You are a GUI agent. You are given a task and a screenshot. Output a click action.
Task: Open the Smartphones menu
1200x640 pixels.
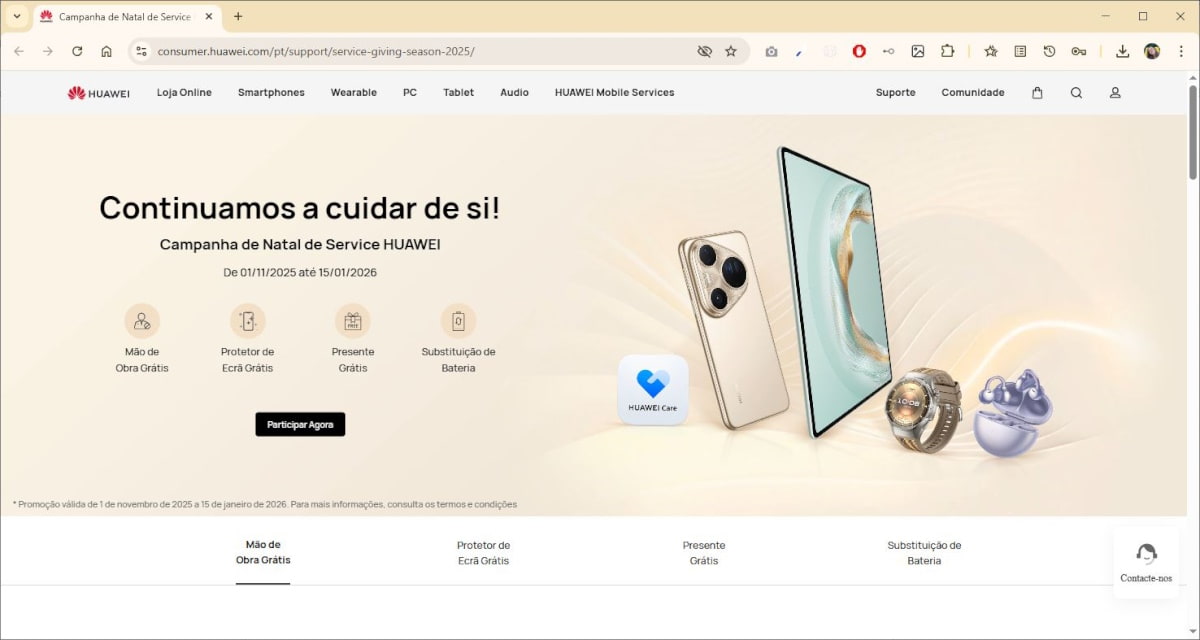click(271, 92)
